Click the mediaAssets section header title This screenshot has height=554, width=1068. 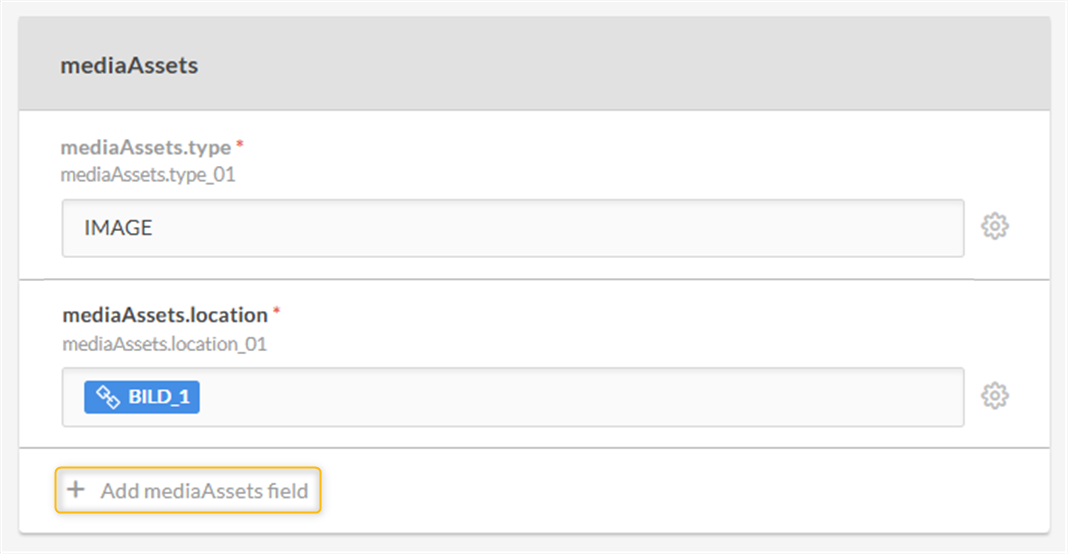[129, 66]
